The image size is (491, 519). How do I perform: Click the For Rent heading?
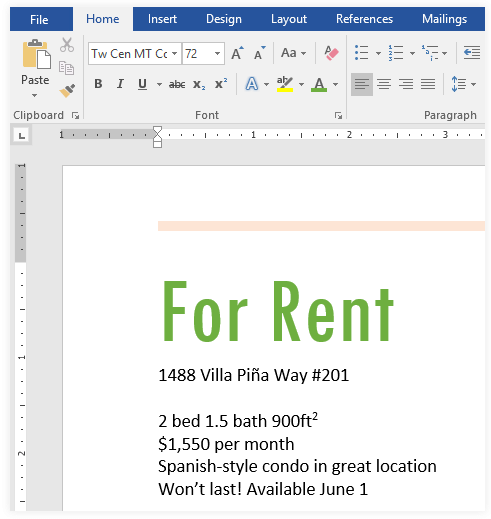coord(278,311)
